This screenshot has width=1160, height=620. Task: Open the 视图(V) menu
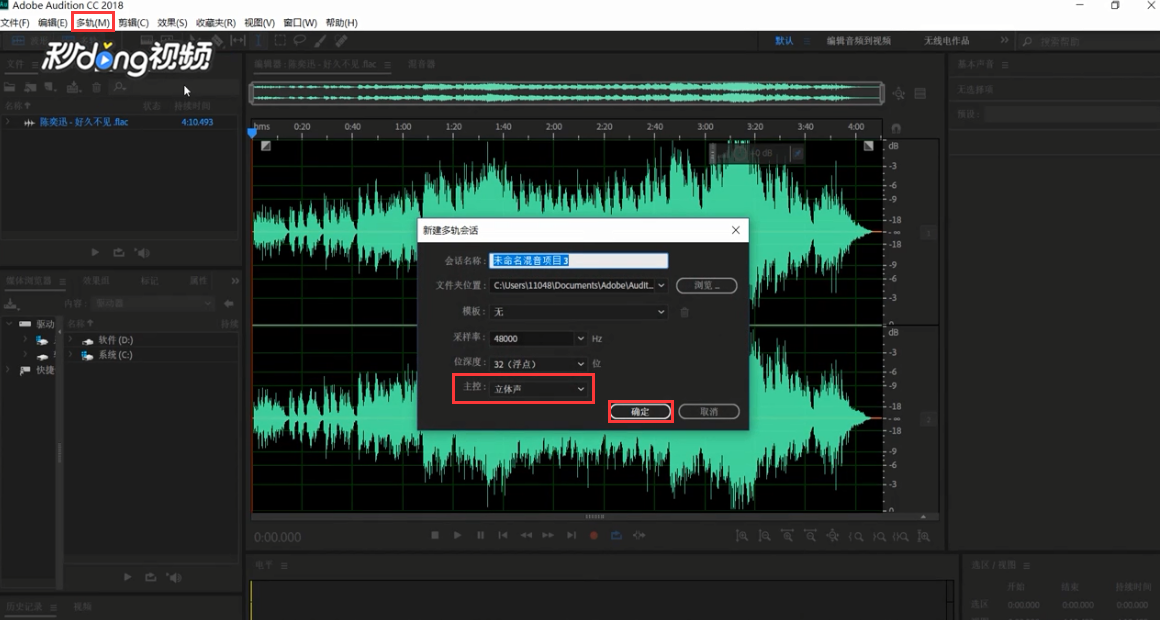click(259, 22)
